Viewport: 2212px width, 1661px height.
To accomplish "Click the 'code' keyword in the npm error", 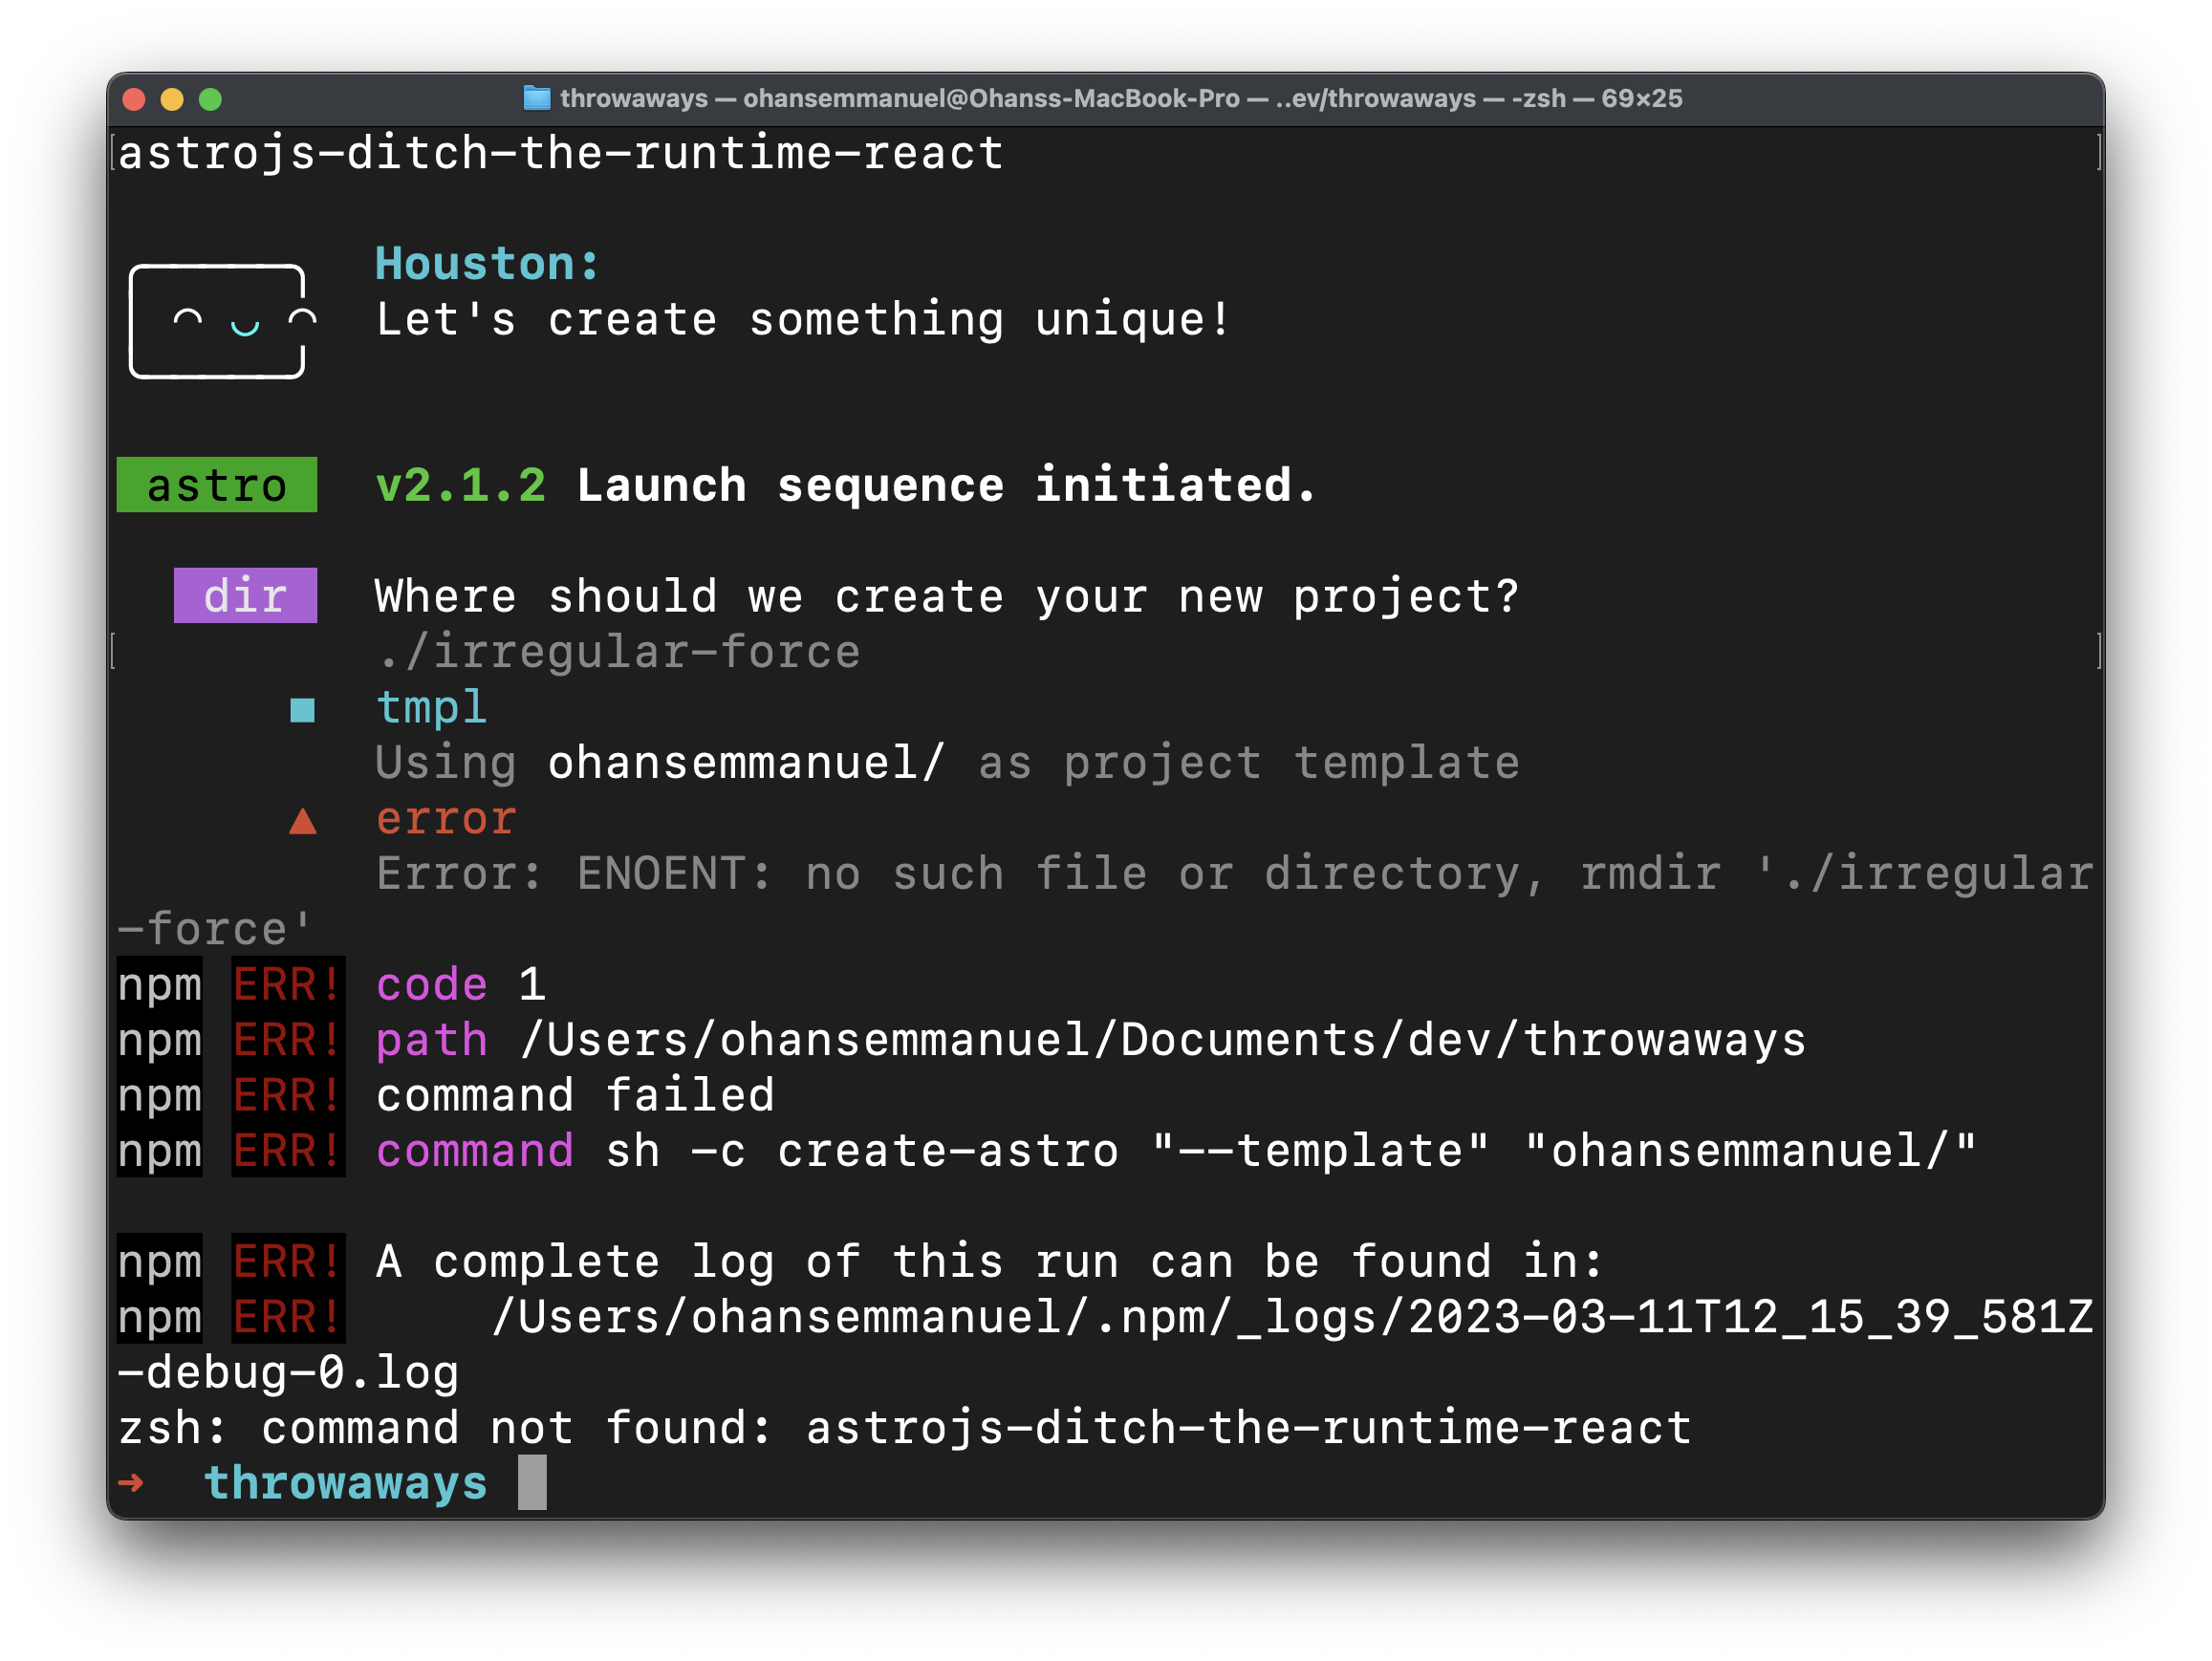I will (432, 985).
